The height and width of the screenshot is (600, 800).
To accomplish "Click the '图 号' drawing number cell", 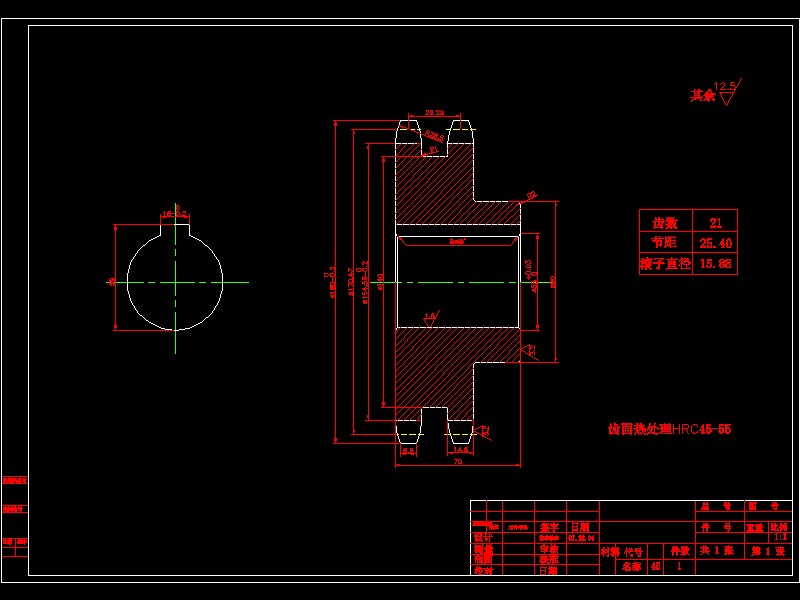I will (x=764, y=506).
